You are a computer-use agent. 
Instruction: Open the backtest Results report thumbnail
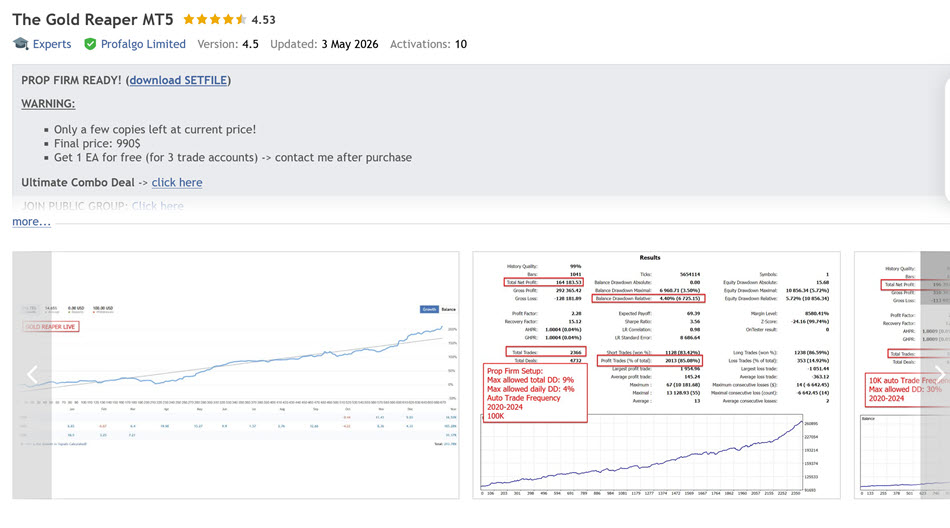656,375
